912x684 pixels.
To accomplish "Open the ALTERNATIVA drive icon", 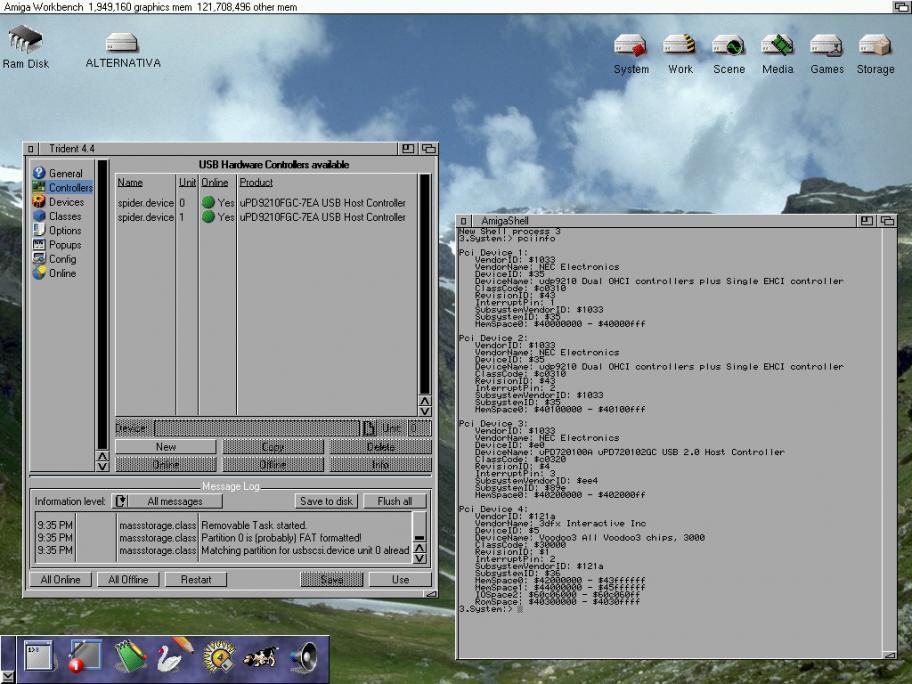I will pyautogui.click(x=122, y=44).
